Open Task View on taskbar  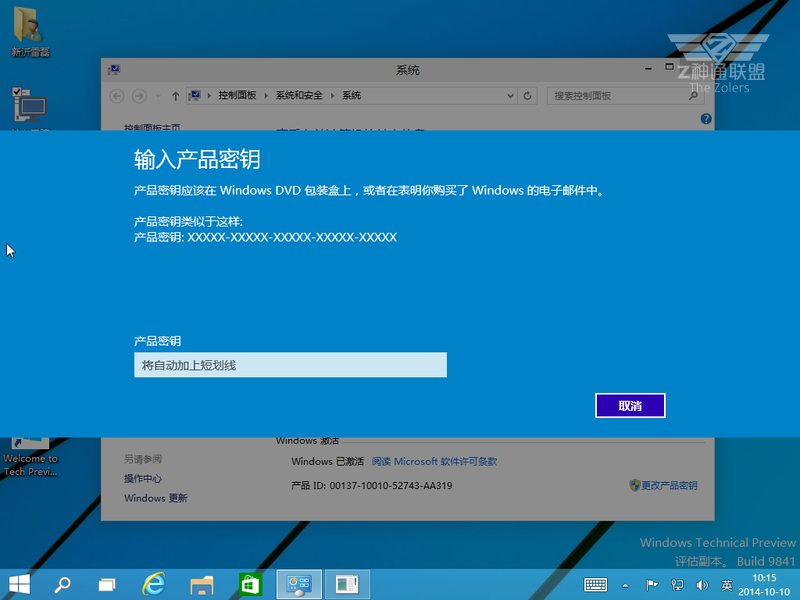click(107, 584)
